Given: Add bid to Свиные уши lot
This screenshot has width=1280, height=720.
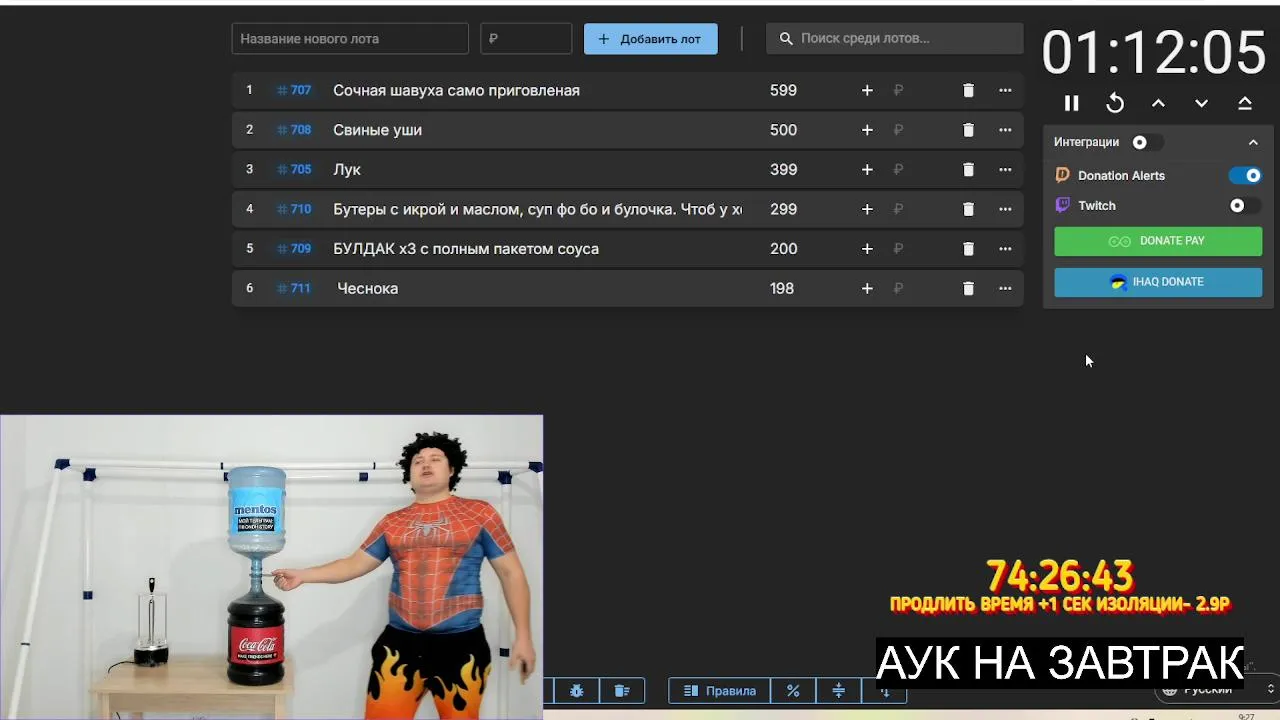Looking at the screenshot, I should [x=867, y=130].
